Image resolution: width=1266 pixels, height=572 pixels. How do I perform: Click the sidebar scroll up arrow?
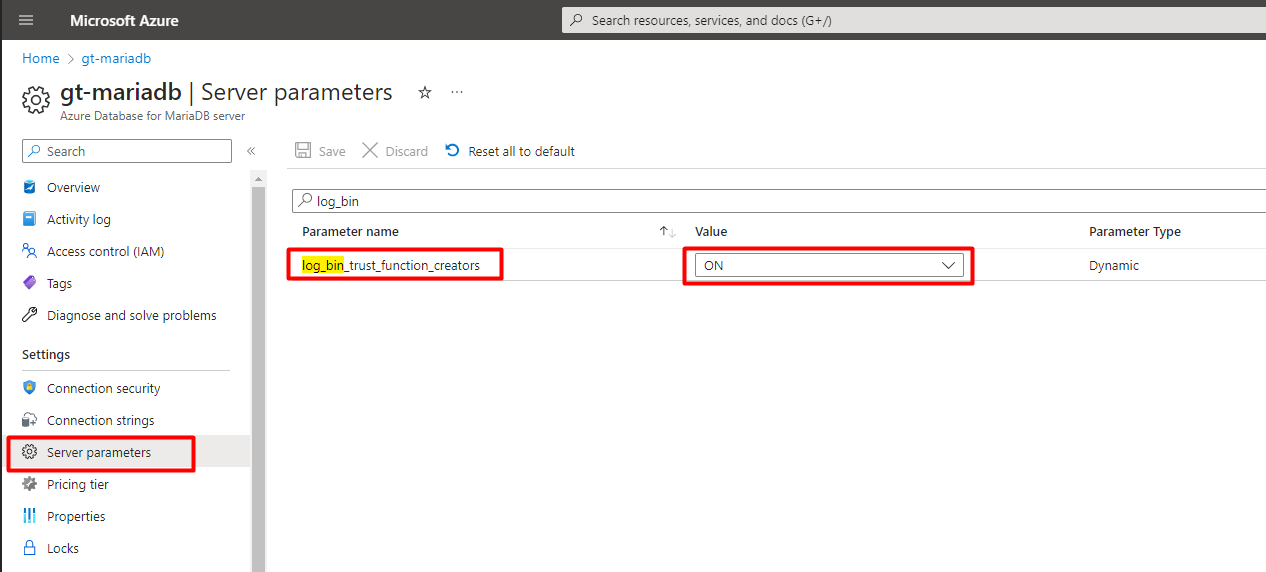click(259, 178)
